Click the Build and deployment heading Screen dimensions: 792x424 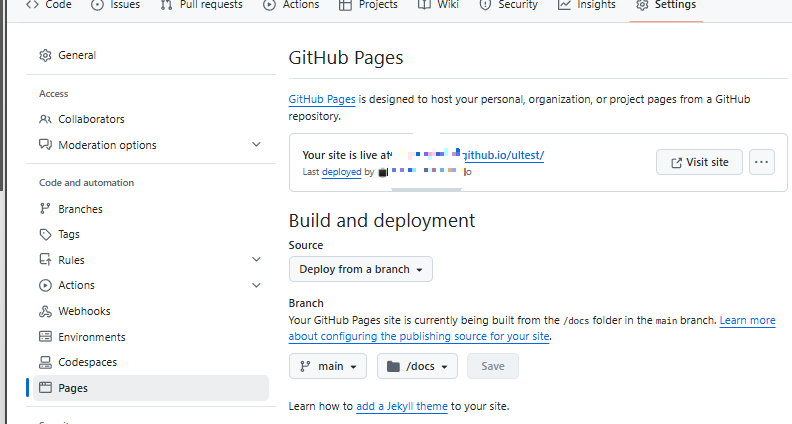(x=381, y=221)
